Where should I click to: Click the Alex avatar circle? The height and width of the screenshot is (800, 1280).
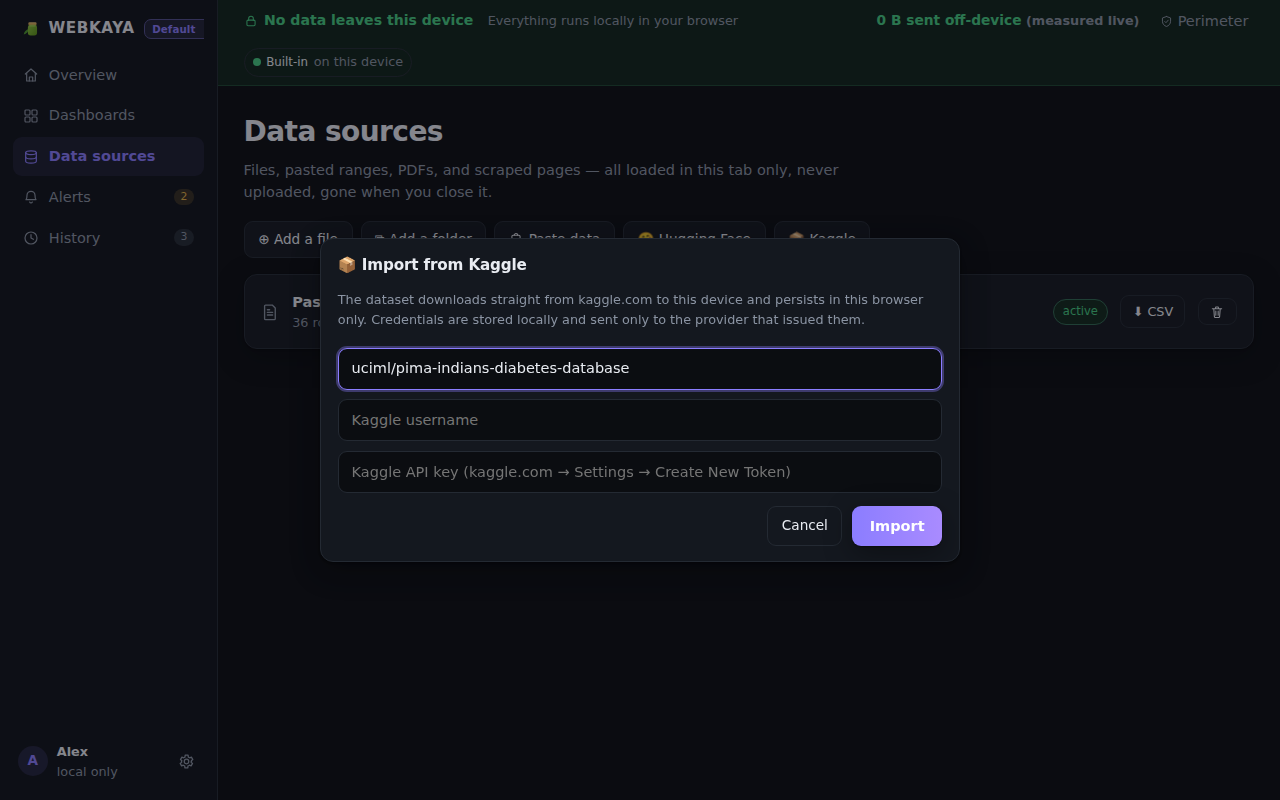(33, 761)
